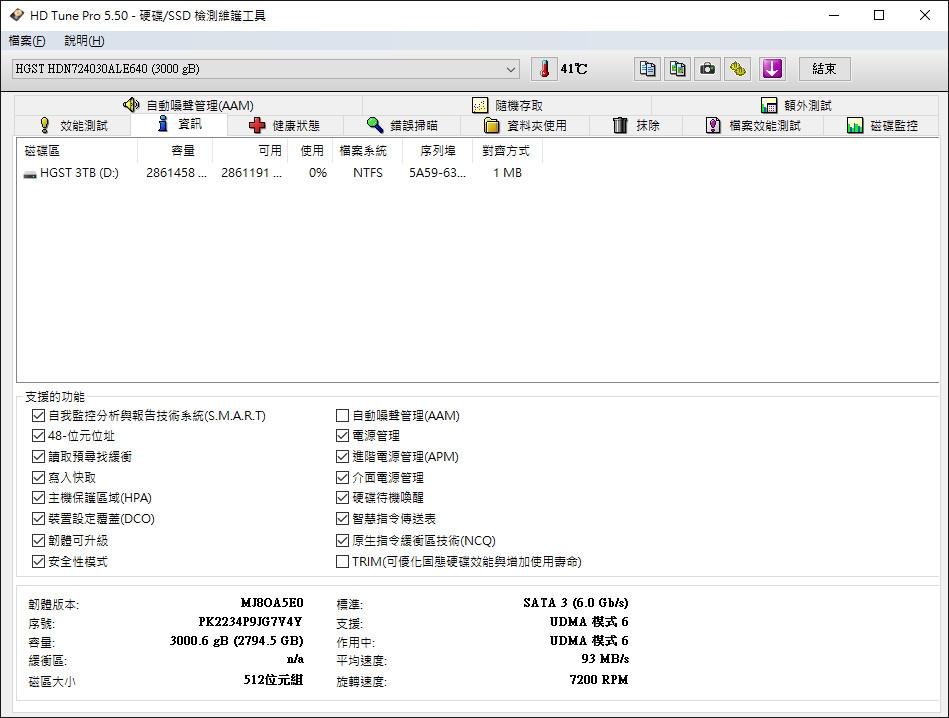Click the 結束 exit button
949x718 pixels.
pos(824,69)
